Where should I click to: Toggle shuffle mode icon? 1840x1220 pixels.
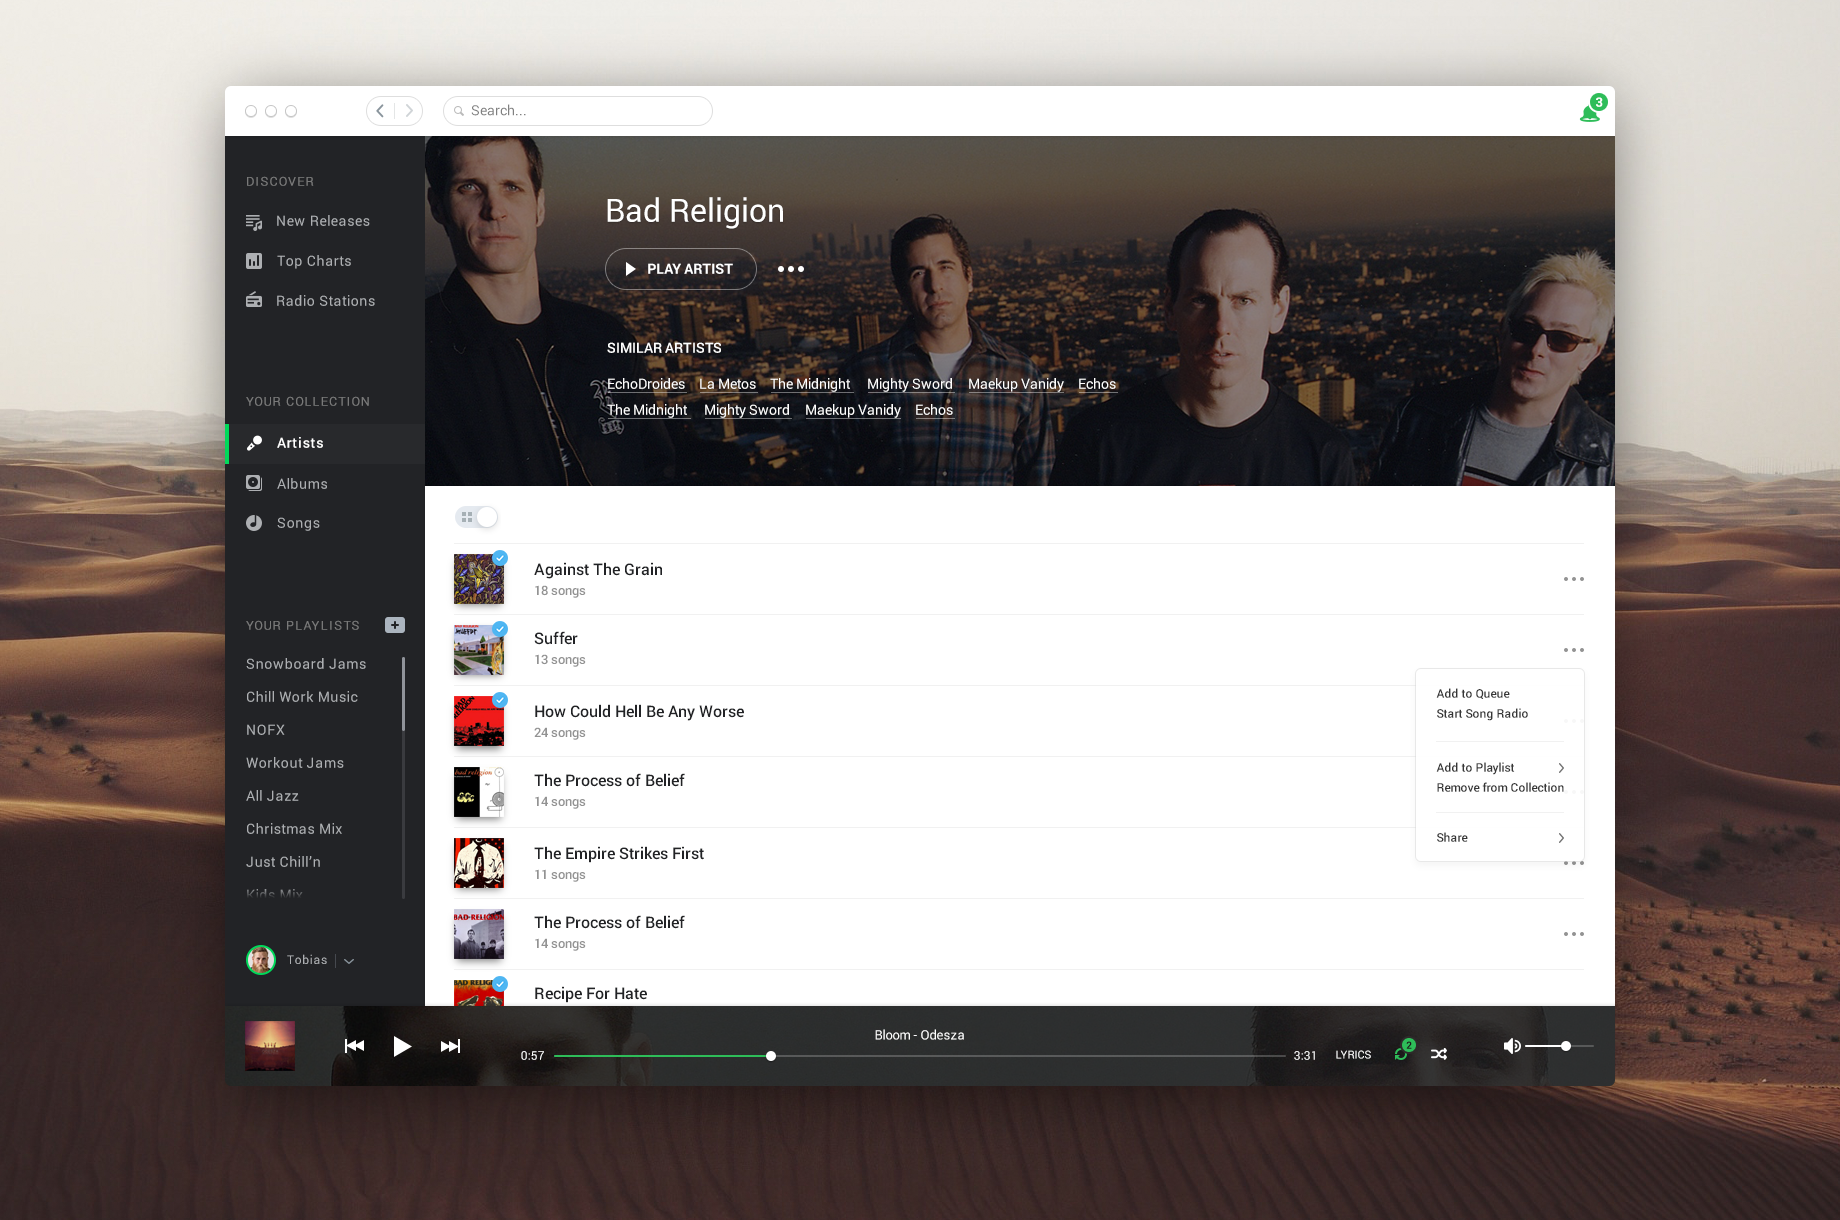pos(1438,1054)
